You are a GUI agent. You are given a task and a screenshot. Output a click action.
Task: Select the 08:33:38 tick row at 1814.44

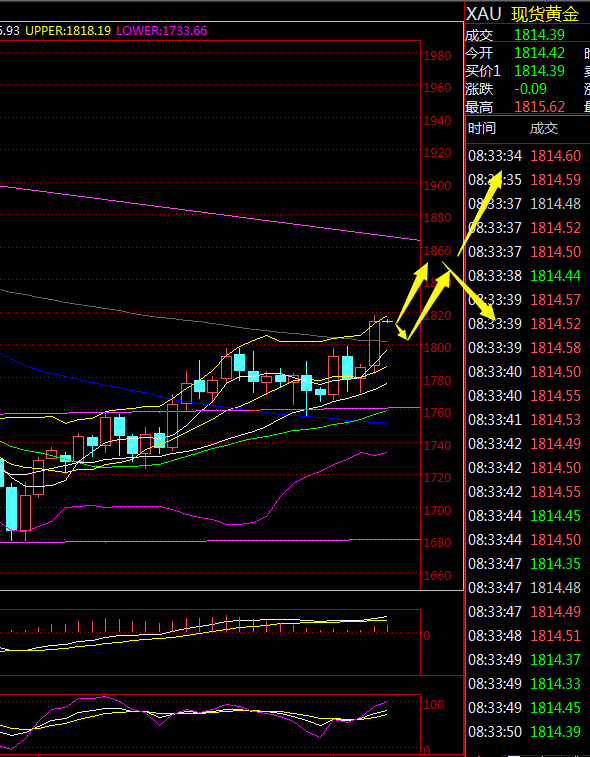coord(525,276)
